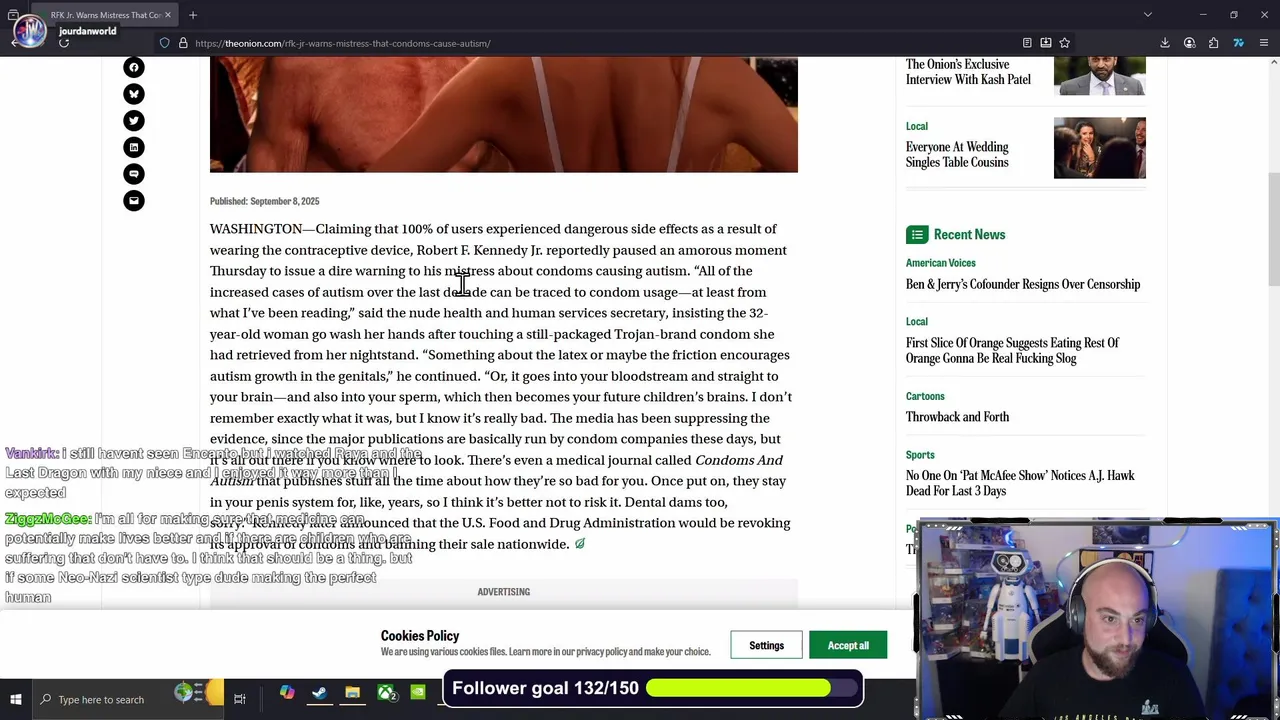Click the article hero image
This screenshot has width=1280, height=720.
coord(504,114)
